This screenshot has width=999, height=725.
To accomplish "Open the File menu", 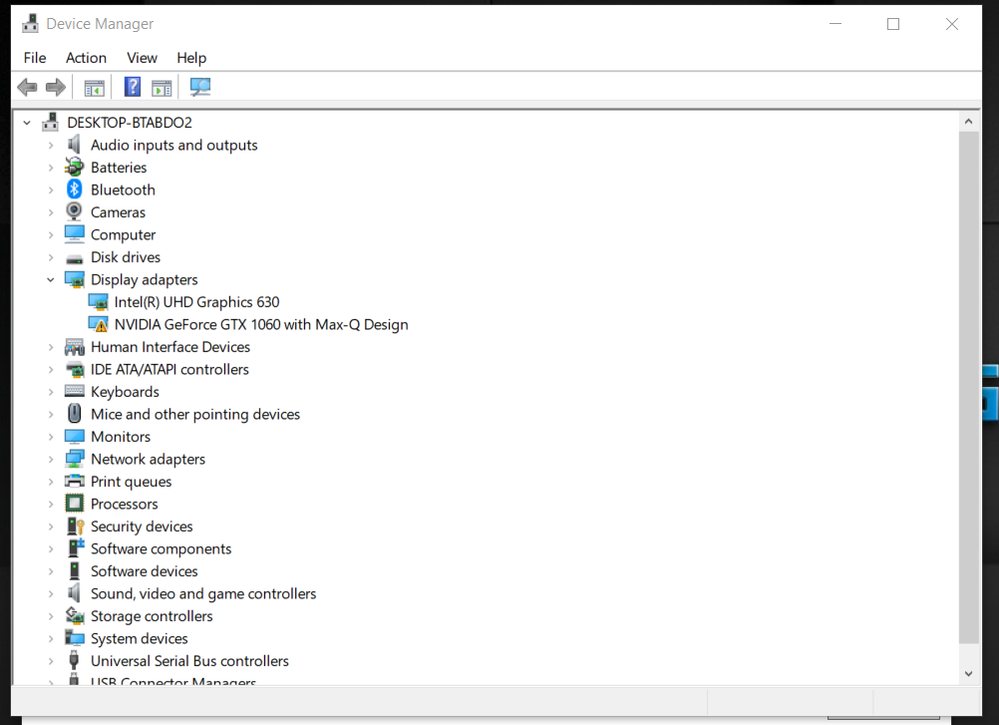I will click(x=34, y=58).
